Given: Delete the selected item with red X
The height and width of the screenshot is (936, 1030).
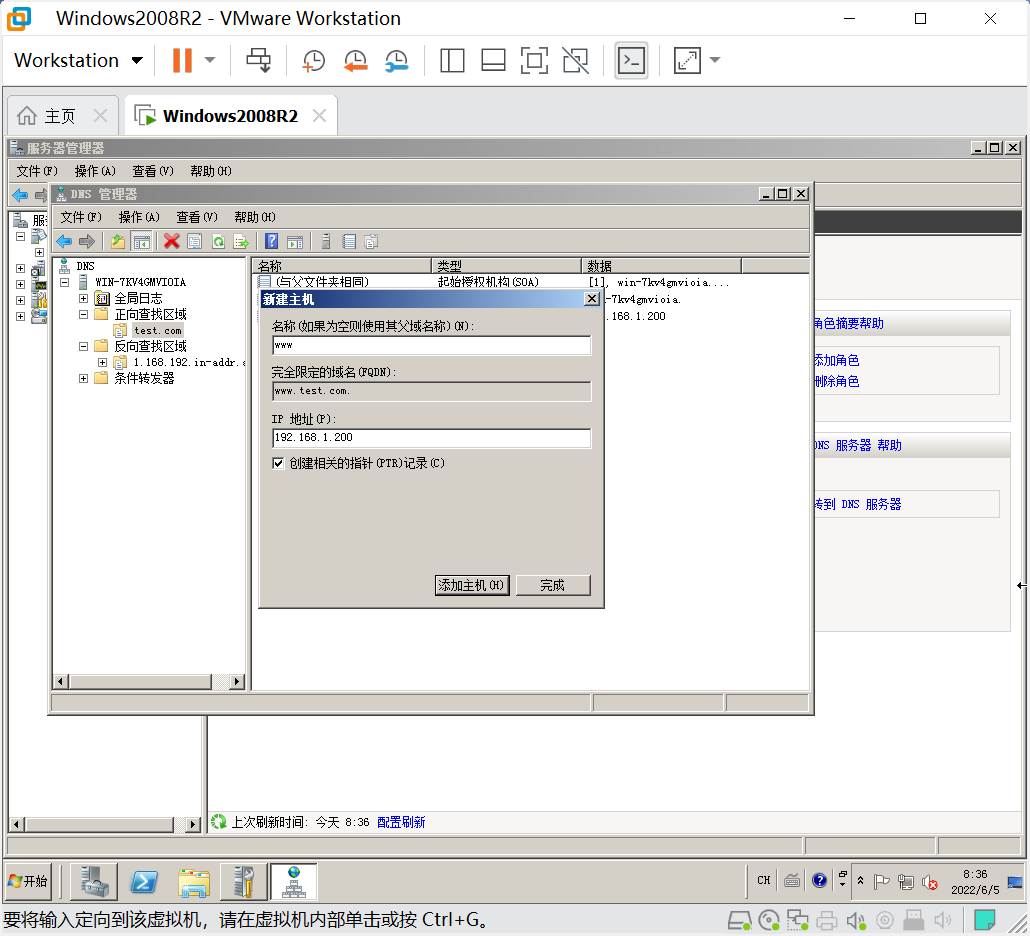Looking at the screenshot, I should tap(171, 242).
